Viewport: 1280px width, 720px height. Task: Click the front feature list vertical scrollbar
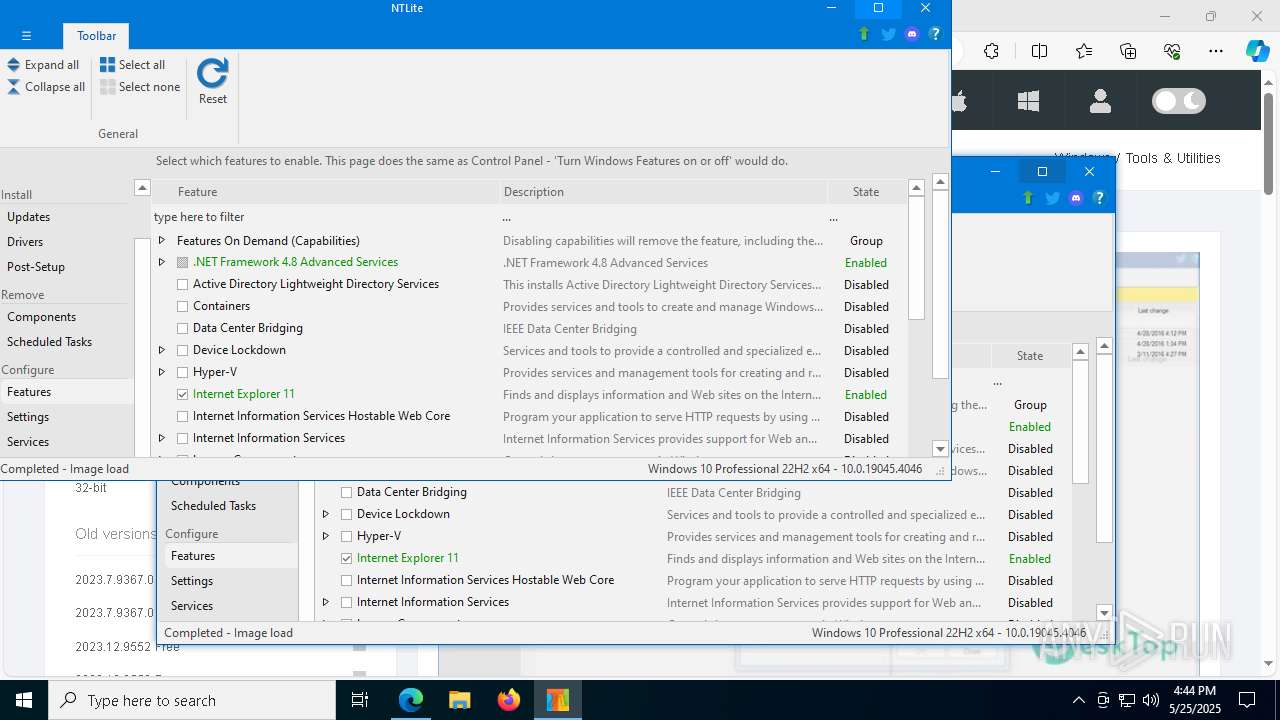[916, 259]
